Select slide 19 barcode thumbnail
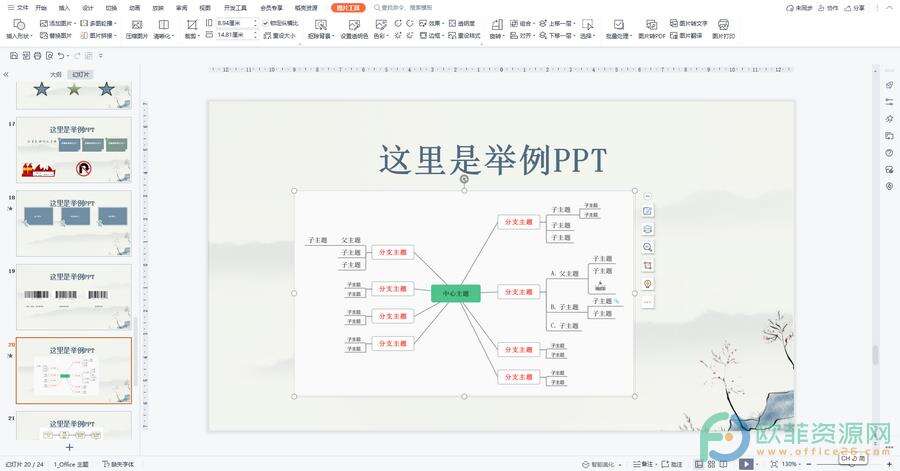The width and height of the screenshot is (900, 471). click(x=73, y=297)
